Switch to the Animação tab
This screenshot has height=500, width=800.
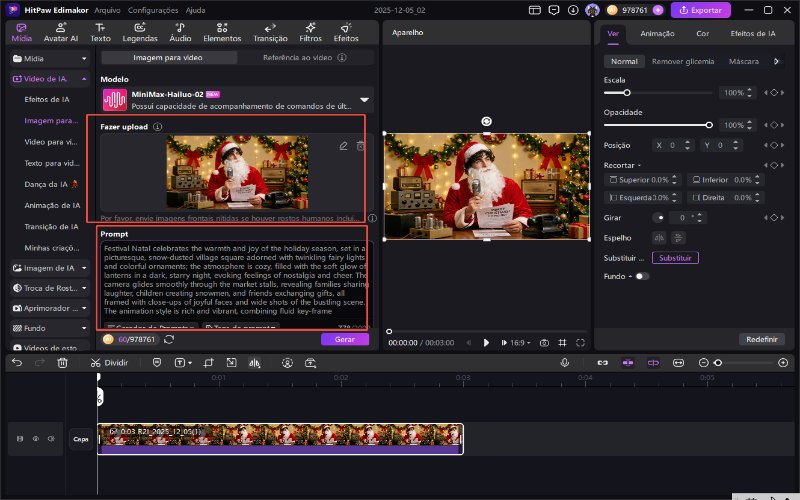click(x=657, y=33)
